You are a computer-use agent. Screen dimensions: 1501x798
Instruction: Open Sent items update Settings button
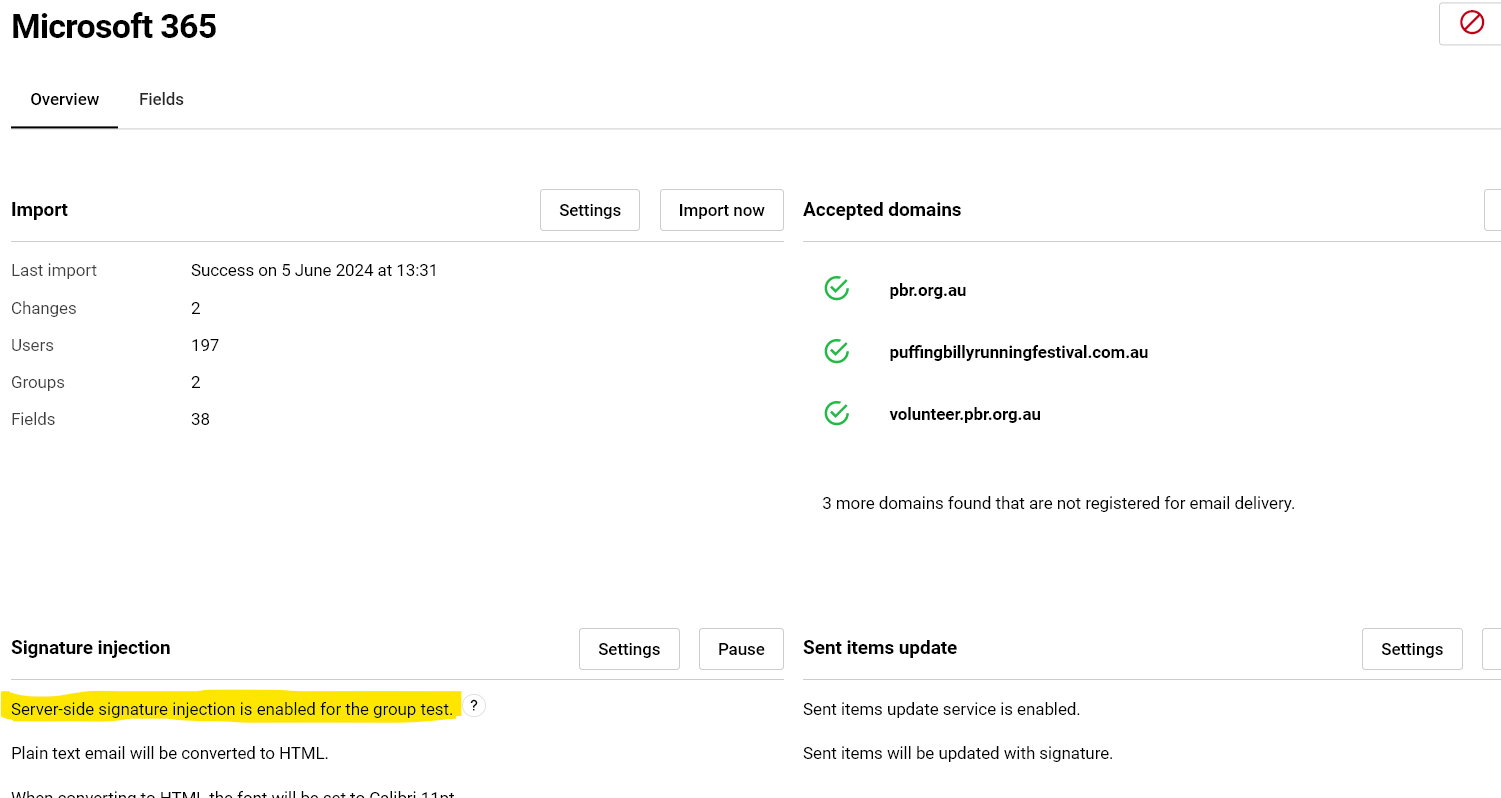[1412, 649]
